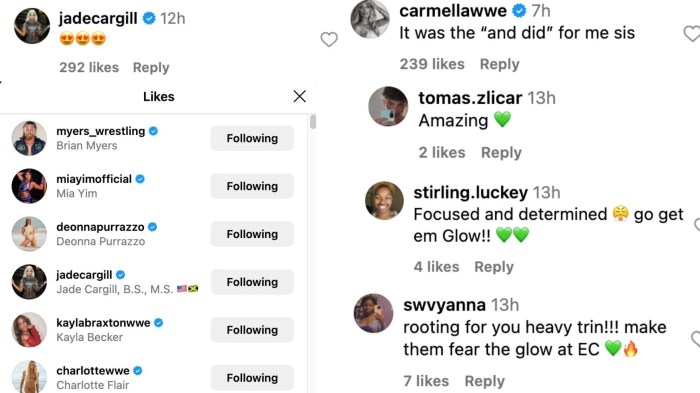Click the Likes list scrollbar
Image resolution: width=700 pixels, height=393 pixels.
[313, 121]
